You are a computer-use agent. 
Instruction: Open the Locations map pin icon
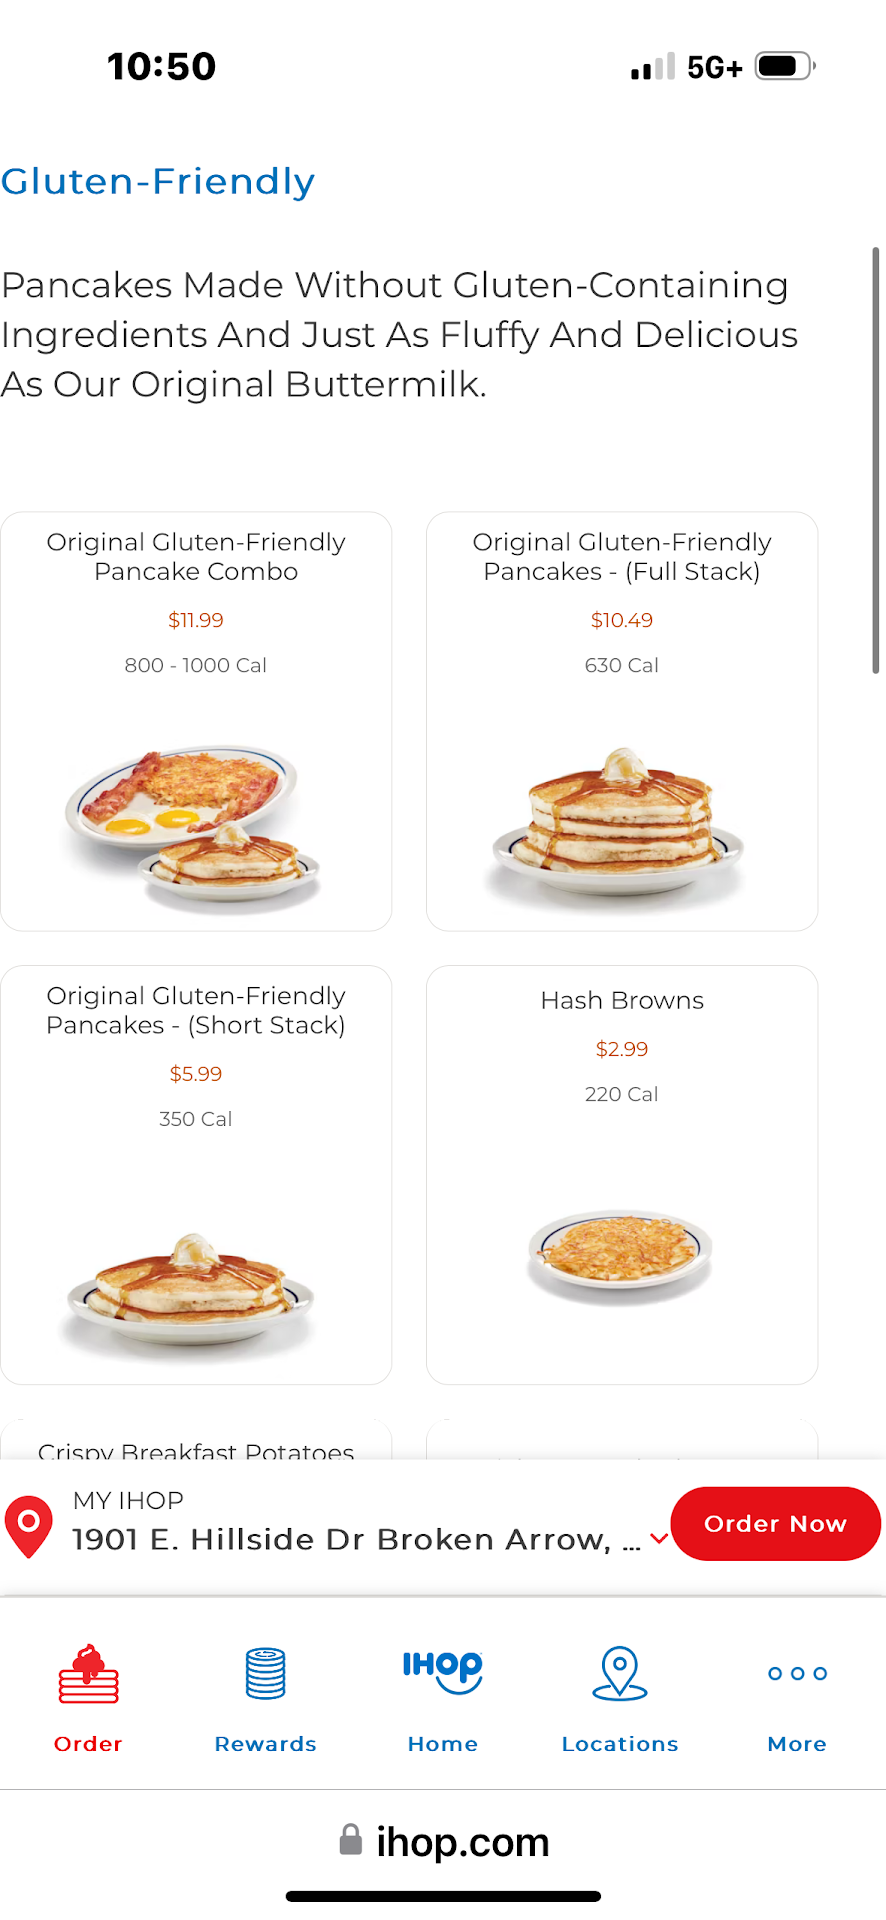(620, 1674)
